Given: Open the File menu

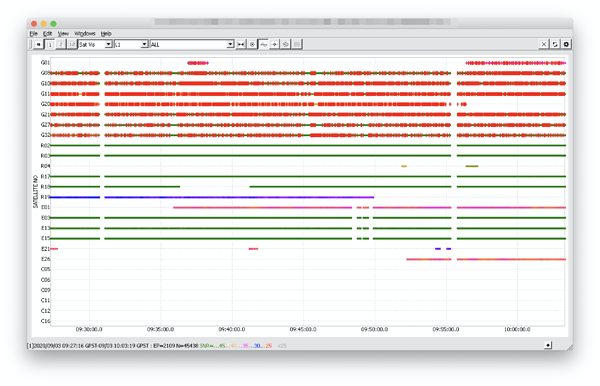Looking at the screenshot, I should pos(34,34).
